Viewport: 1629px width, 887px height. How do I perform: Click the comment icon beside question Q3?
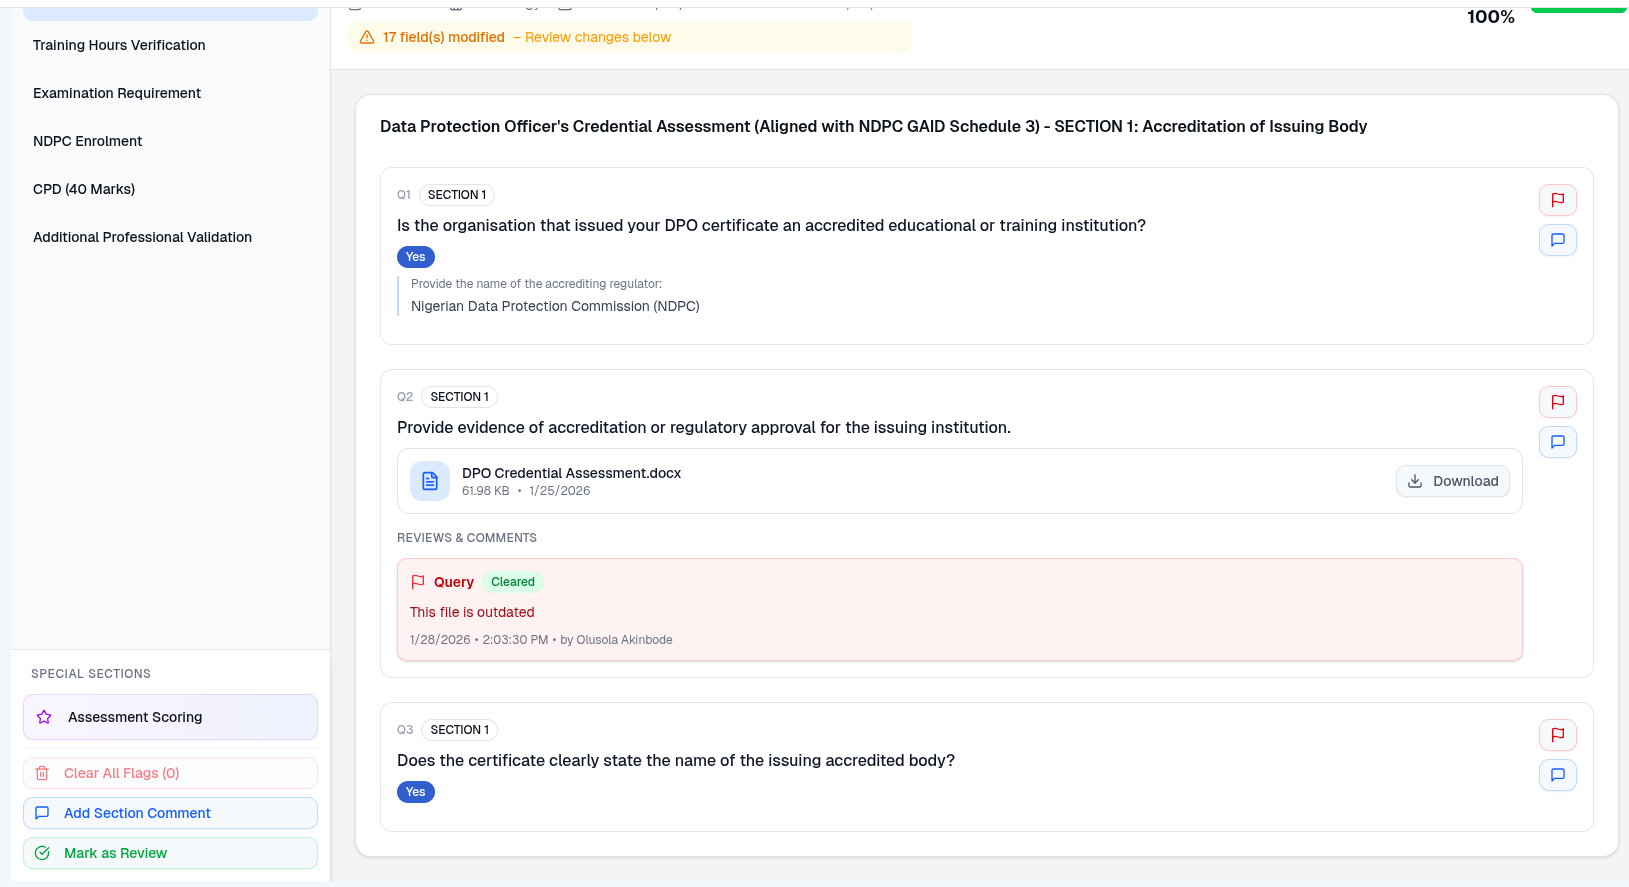pos(1557,775)
